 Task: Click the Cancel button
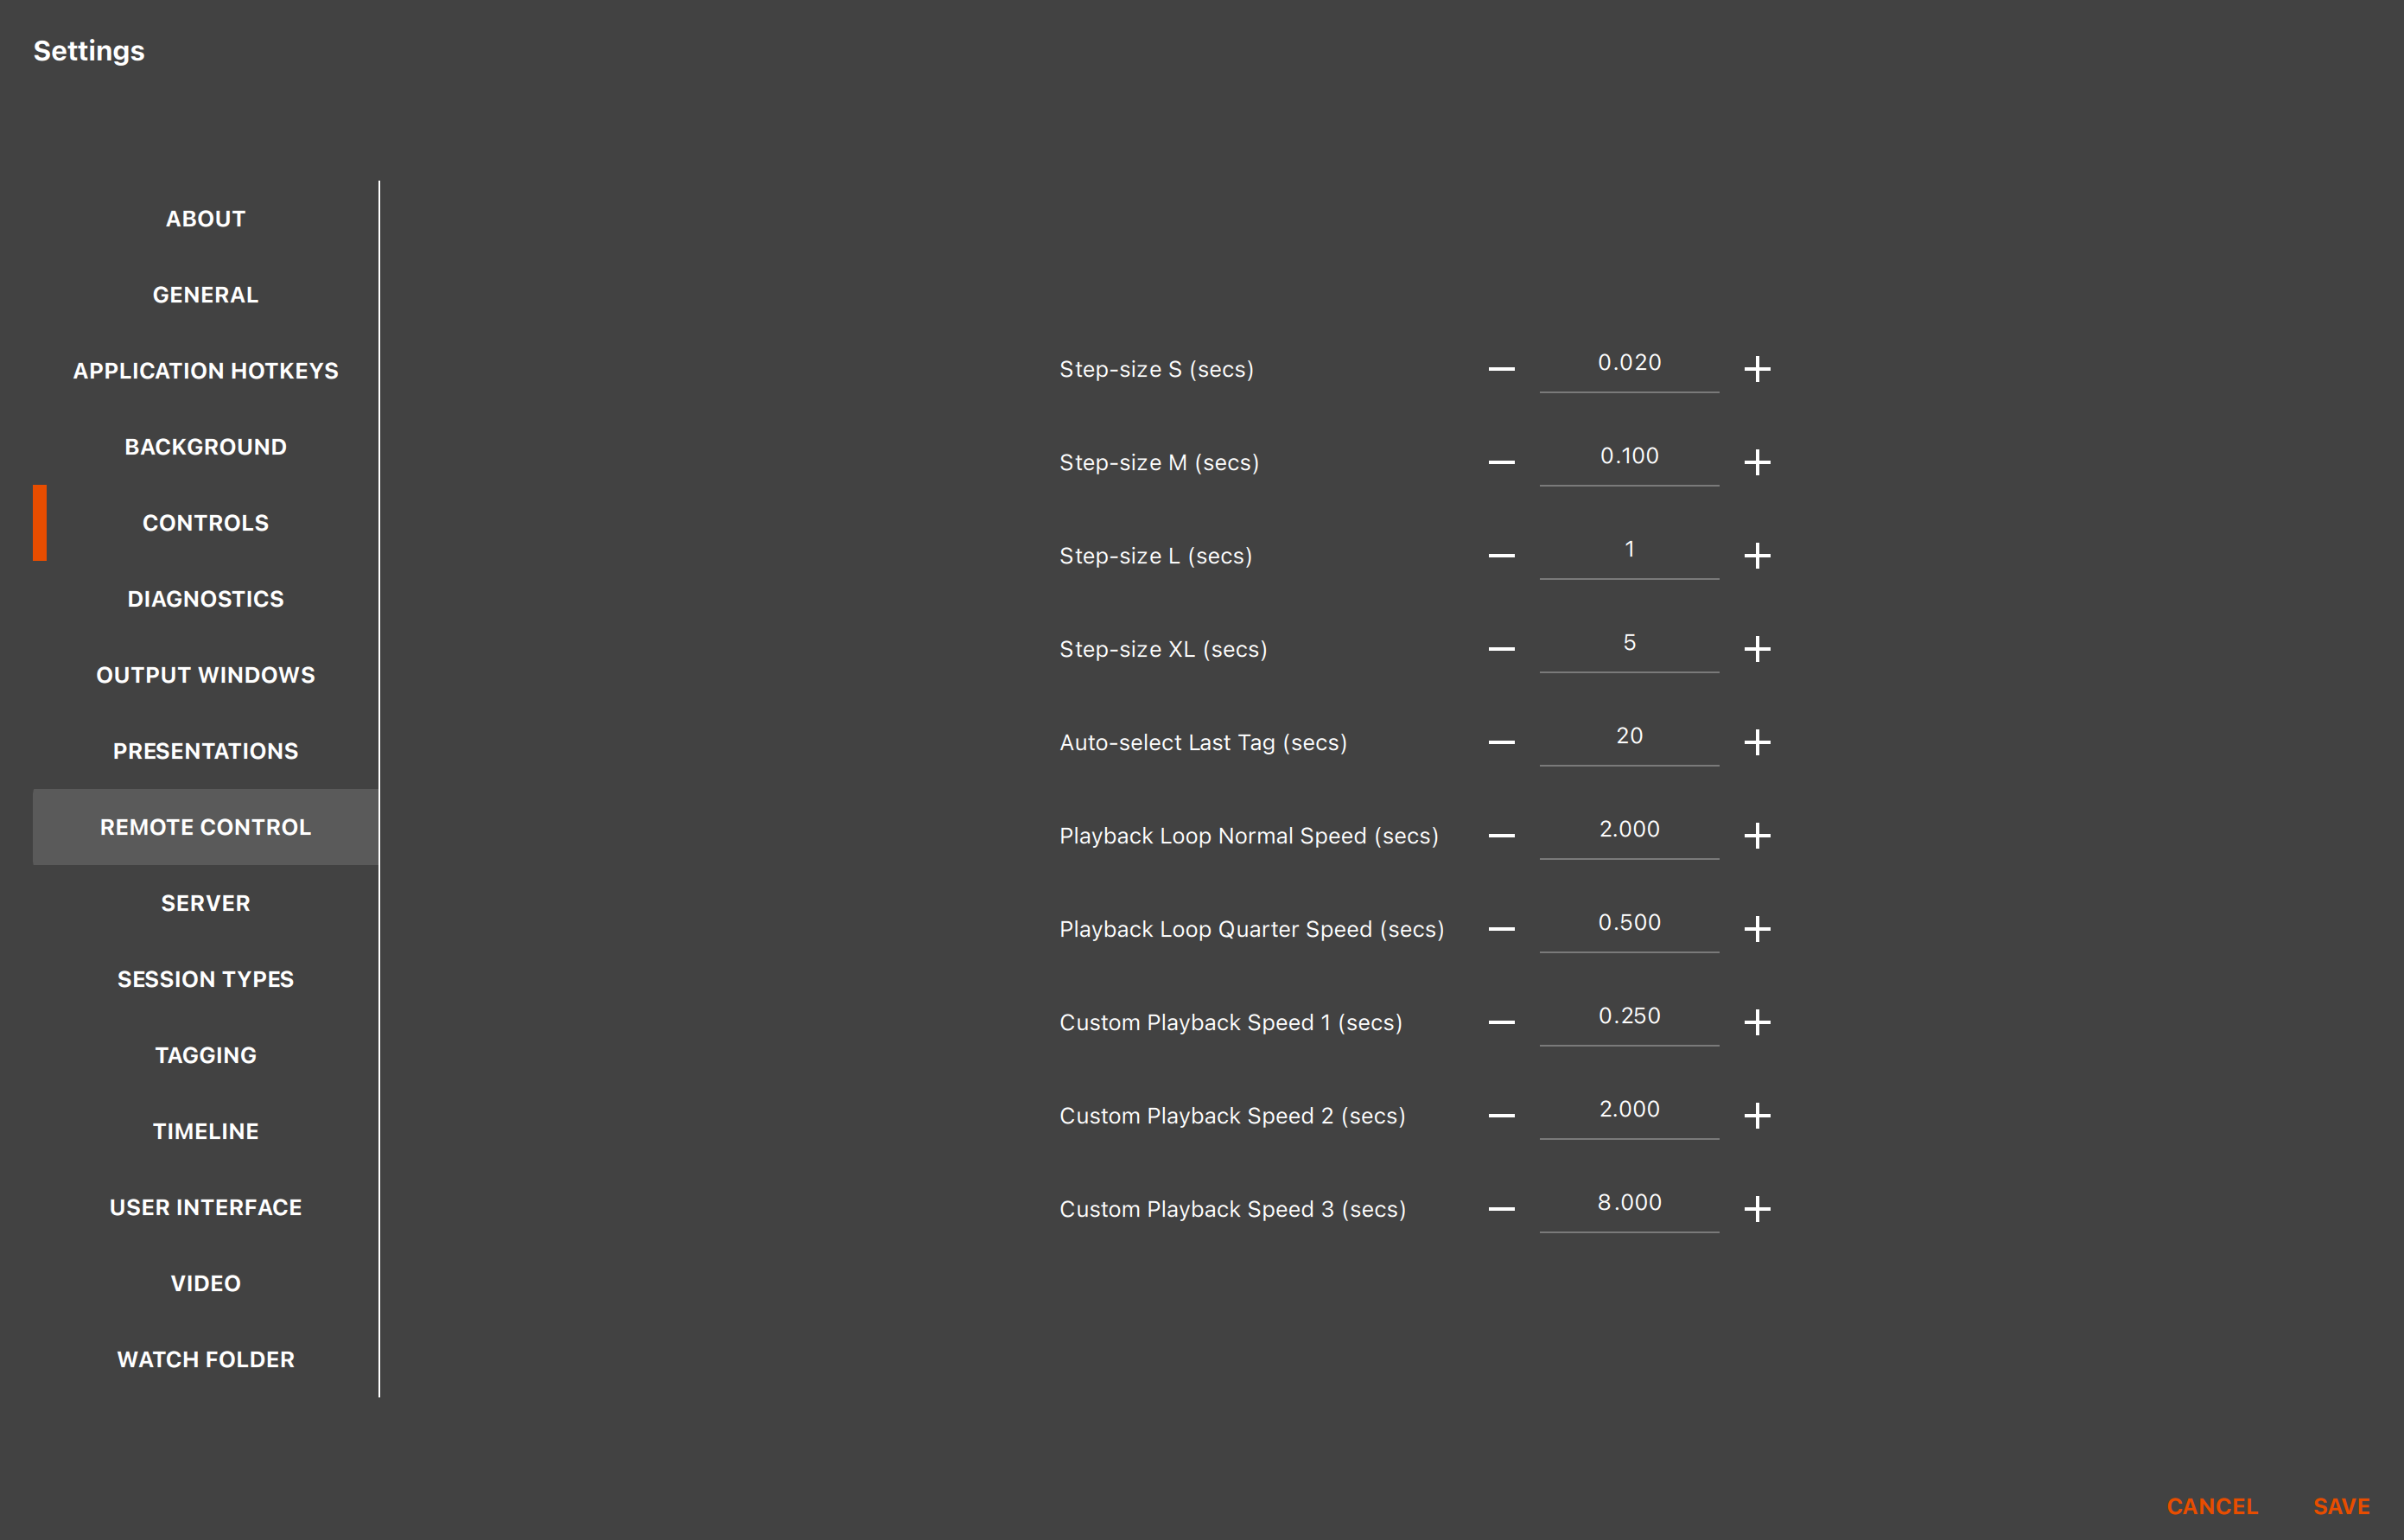coord(2212,1506)
